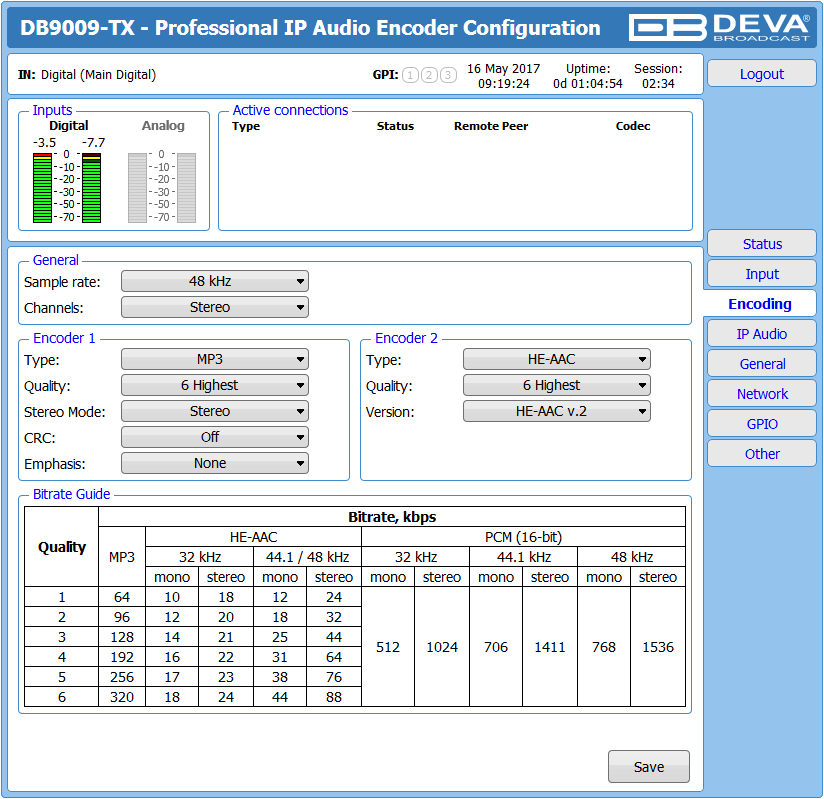Click the right Analog level meter
This screenshot has width=824, height=799.
(186, 188)
